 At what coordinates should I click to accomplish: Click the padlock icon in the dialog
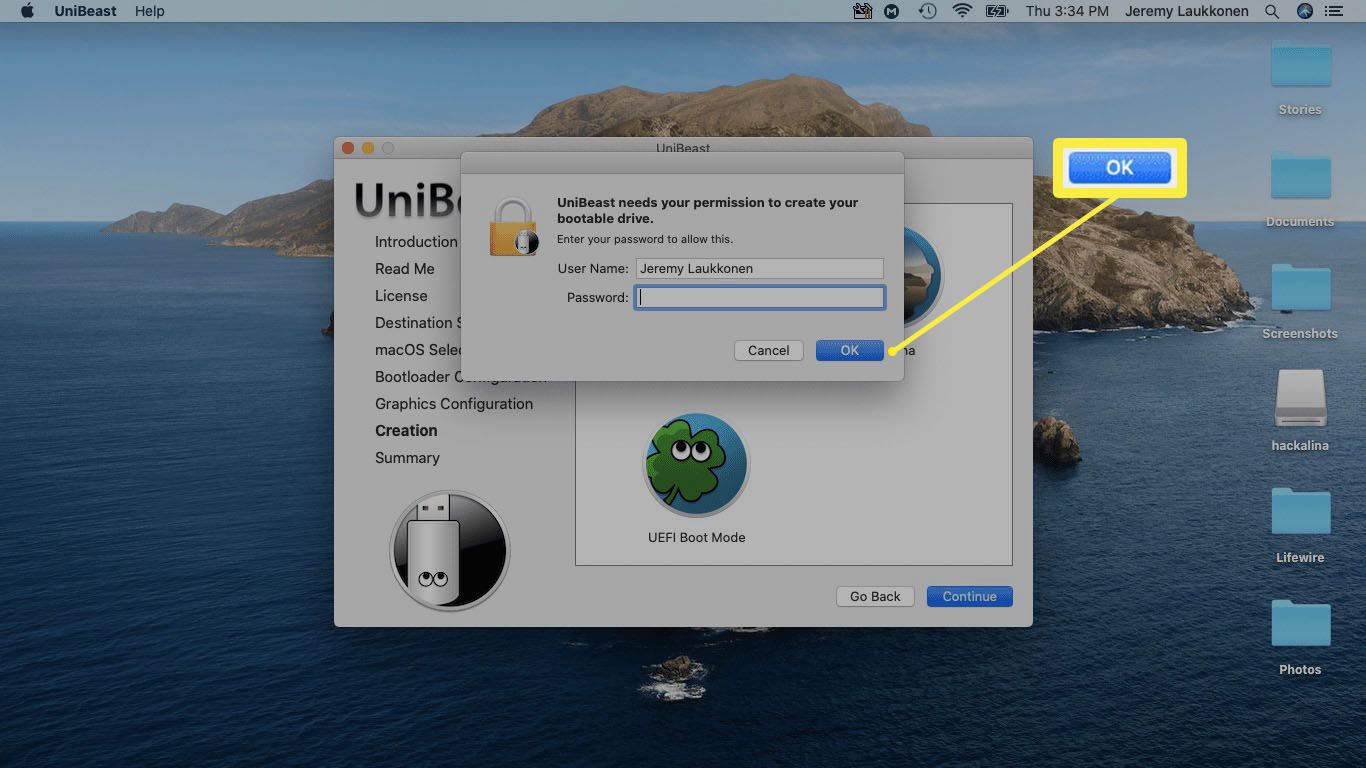click(x=513, y=227)
